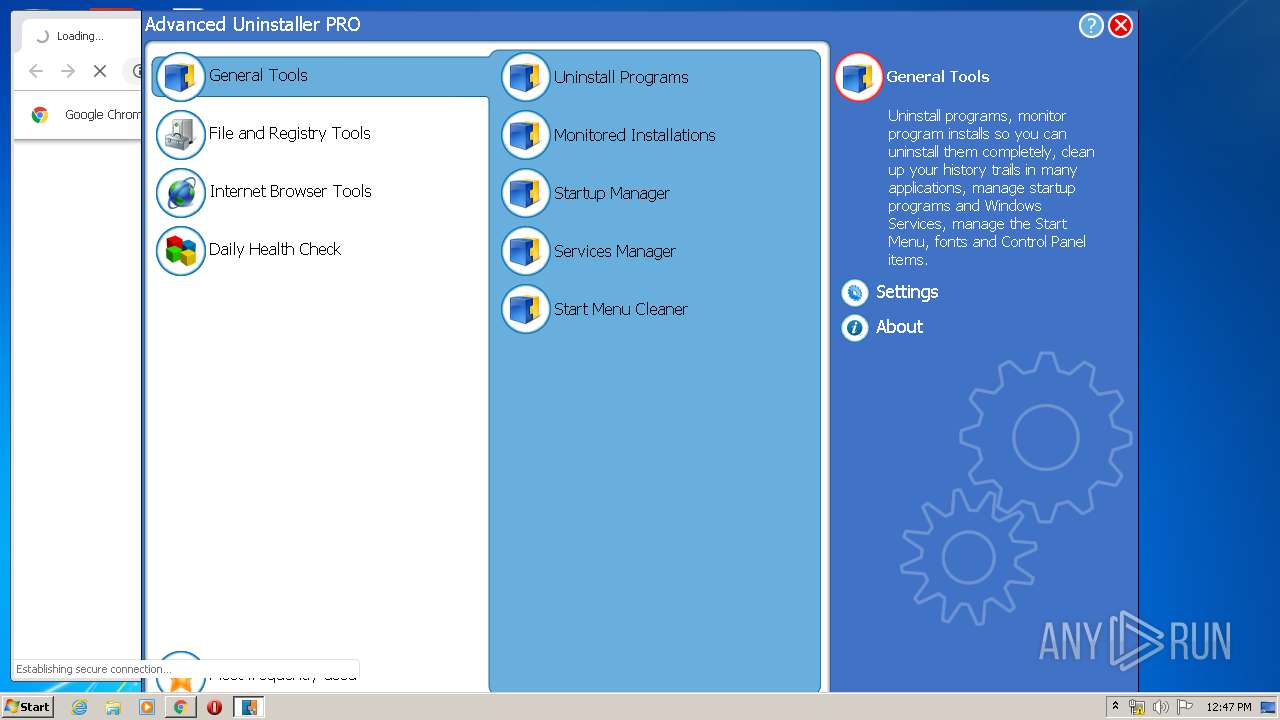Select the Loading tab in Chrome

point(80,36)
